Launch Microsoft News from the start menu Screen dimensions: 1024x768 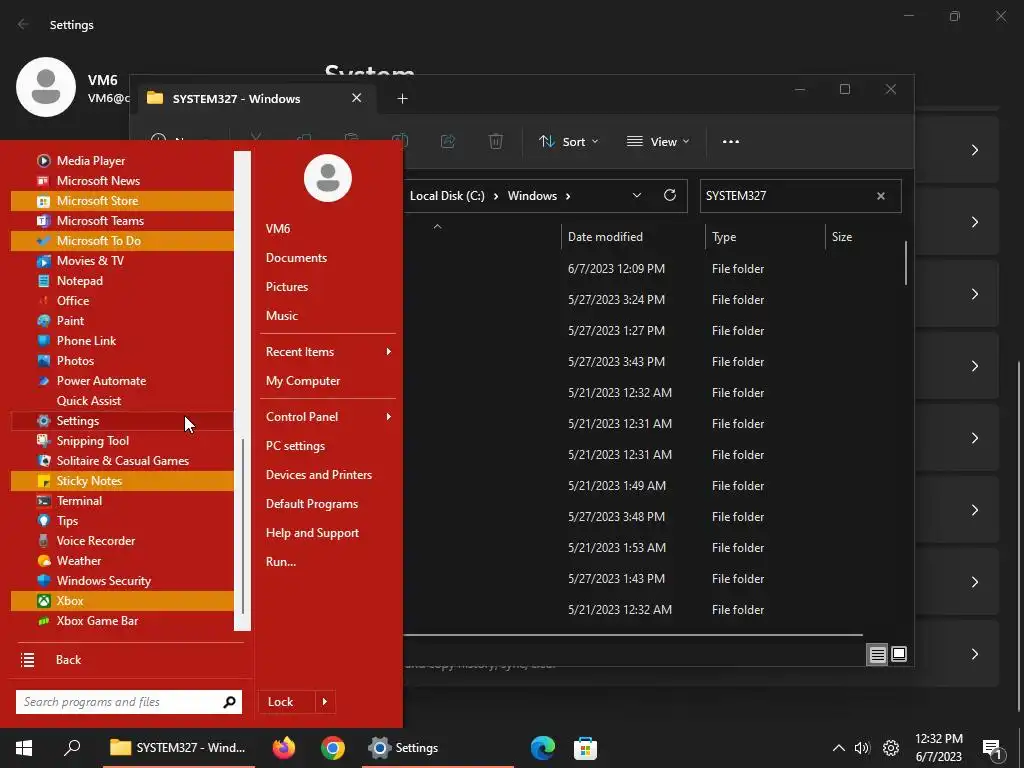pyautogui.click(x=122, y=181)
